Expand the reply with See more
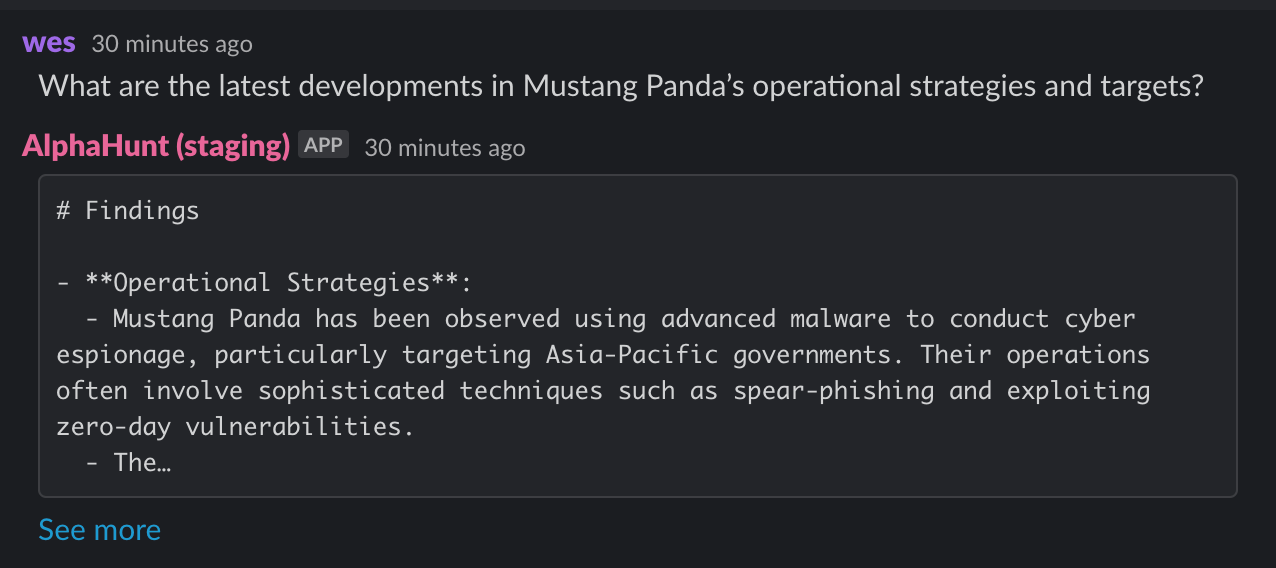Image resolution: width=1276 pixels, height=568 pixels. [x=99, y=529]
